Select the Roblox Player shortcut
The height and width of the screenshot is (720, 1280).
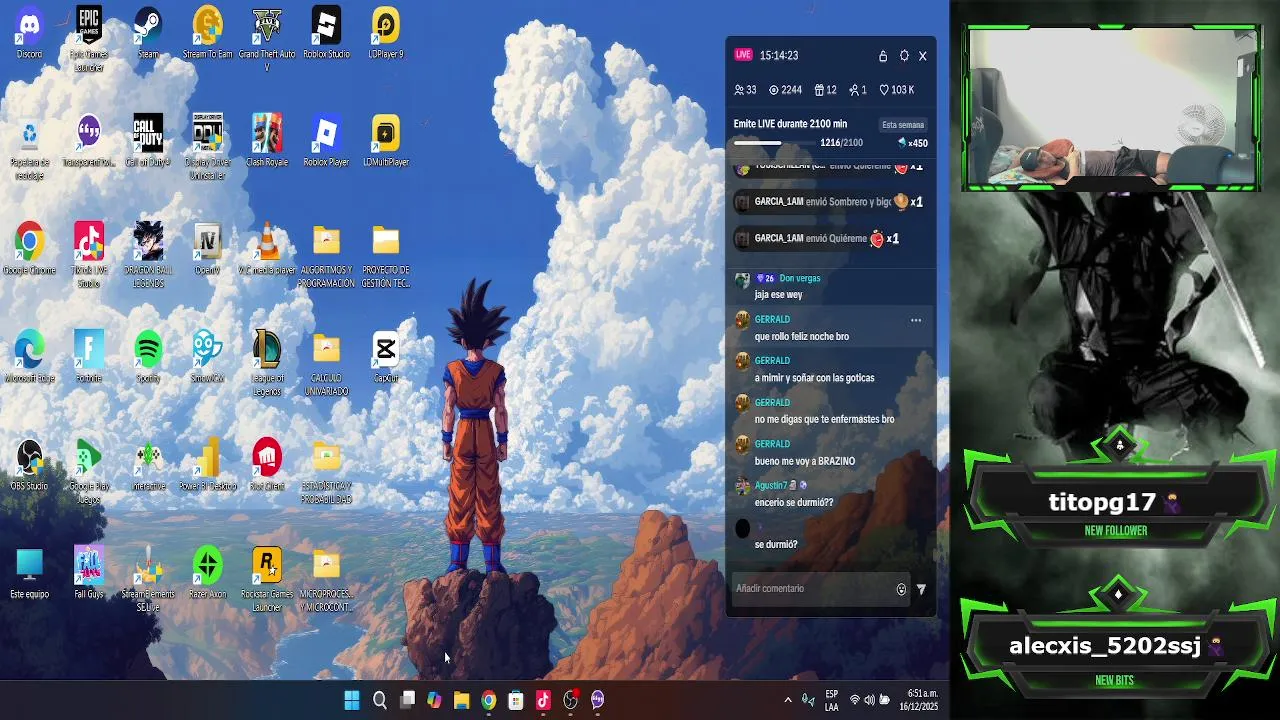(326, 141)
